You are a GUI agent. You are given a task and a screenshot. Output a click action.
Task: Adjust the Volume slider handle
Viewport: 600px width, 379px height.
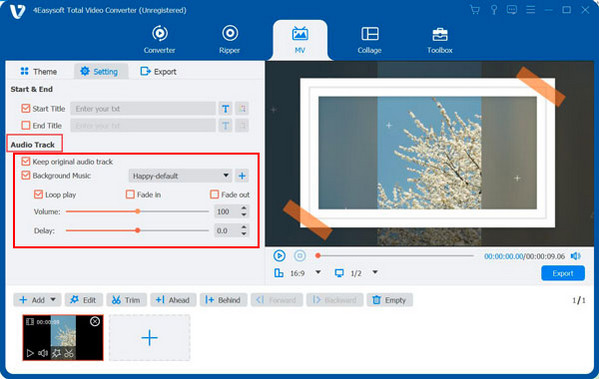[x=138, y=211]
